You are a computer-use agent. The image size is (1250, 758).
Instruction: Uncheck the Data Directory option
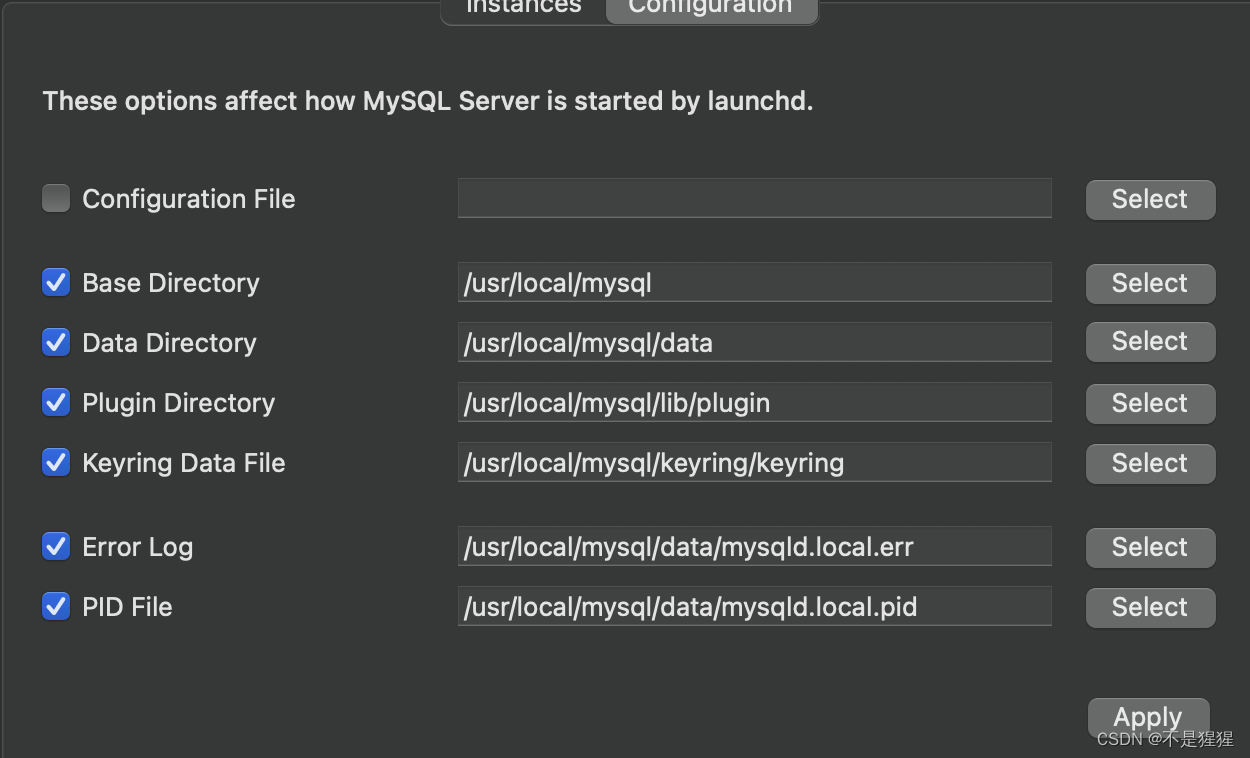[56, 342]
